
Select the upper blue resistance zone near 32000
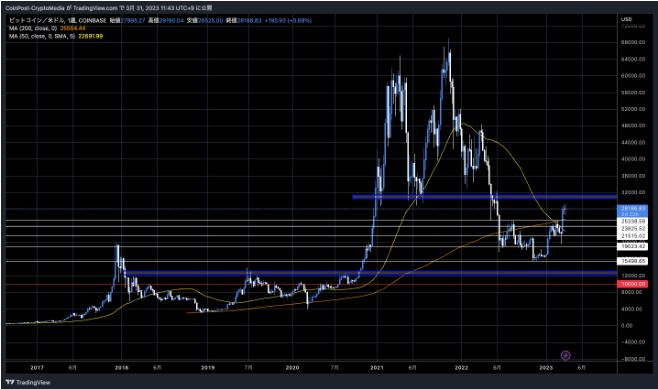pos(485,197)
